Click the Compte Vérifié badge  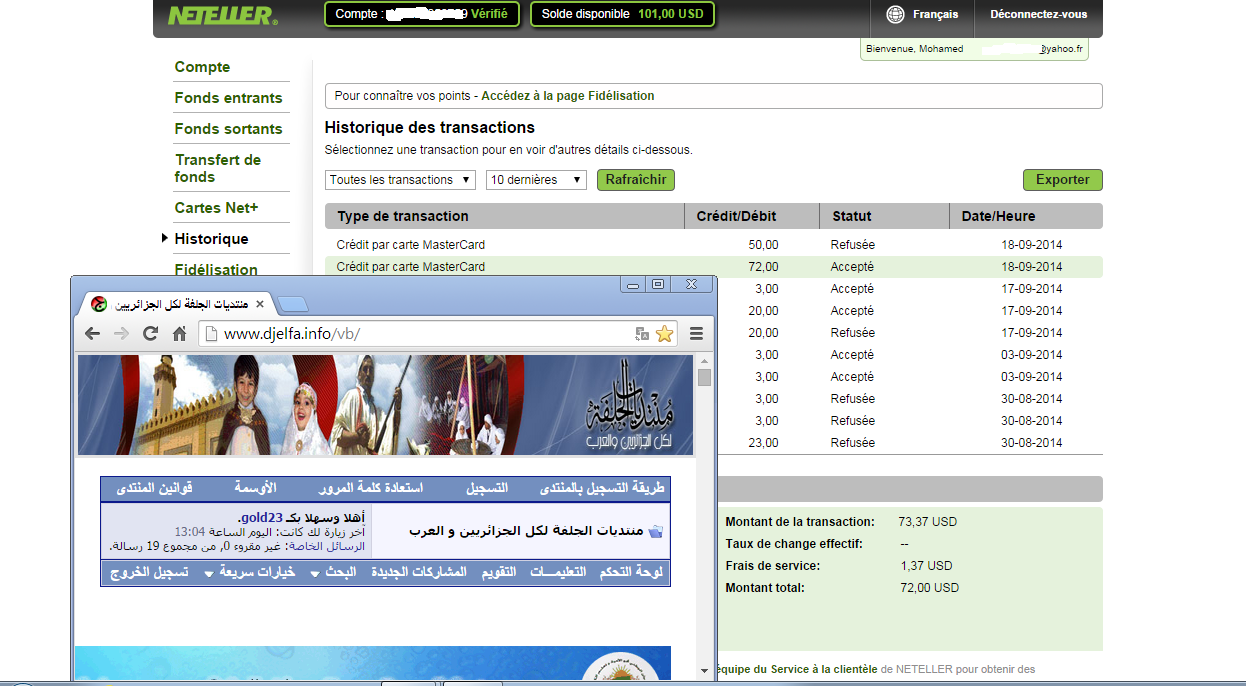pyautogui.click(x=422, y=15)
